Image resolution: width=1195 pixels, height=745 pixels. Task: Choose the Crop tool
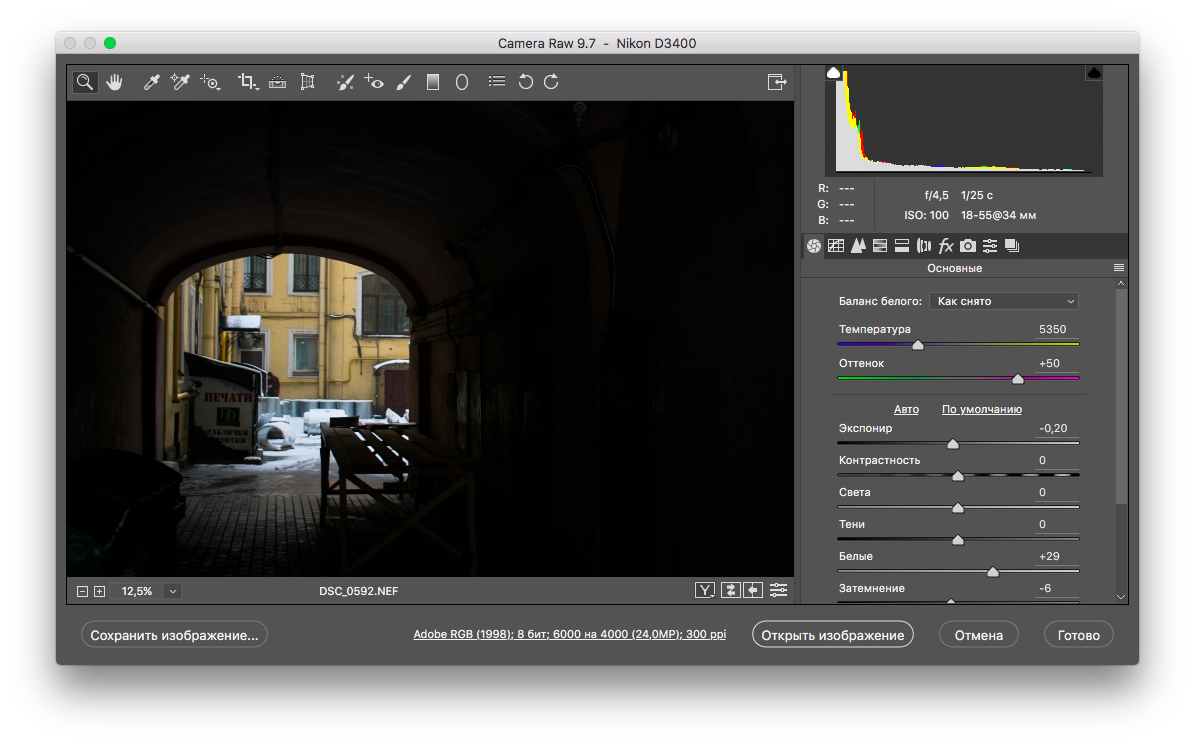pyautogui.click(x=247, y=82)
